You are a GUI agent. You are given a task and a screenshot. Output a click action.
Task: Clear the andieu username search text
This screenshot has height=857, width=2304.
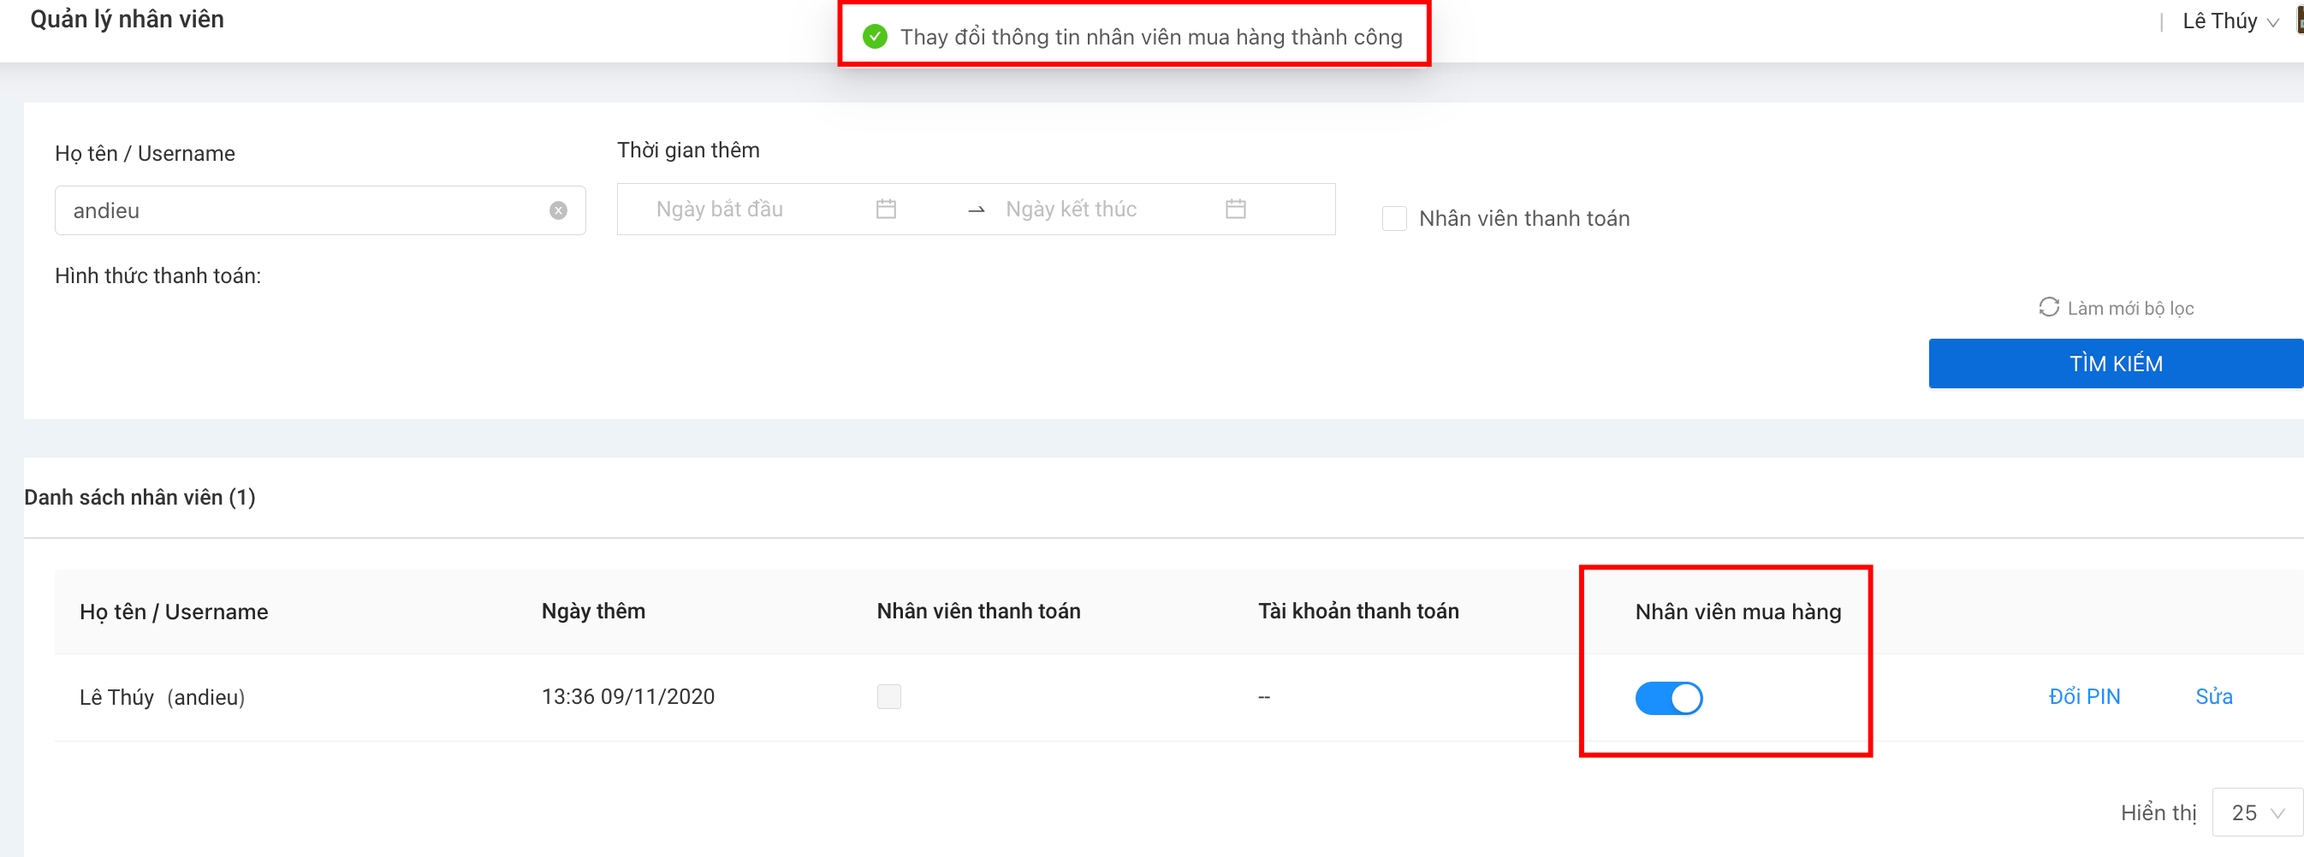click(558, 210)
